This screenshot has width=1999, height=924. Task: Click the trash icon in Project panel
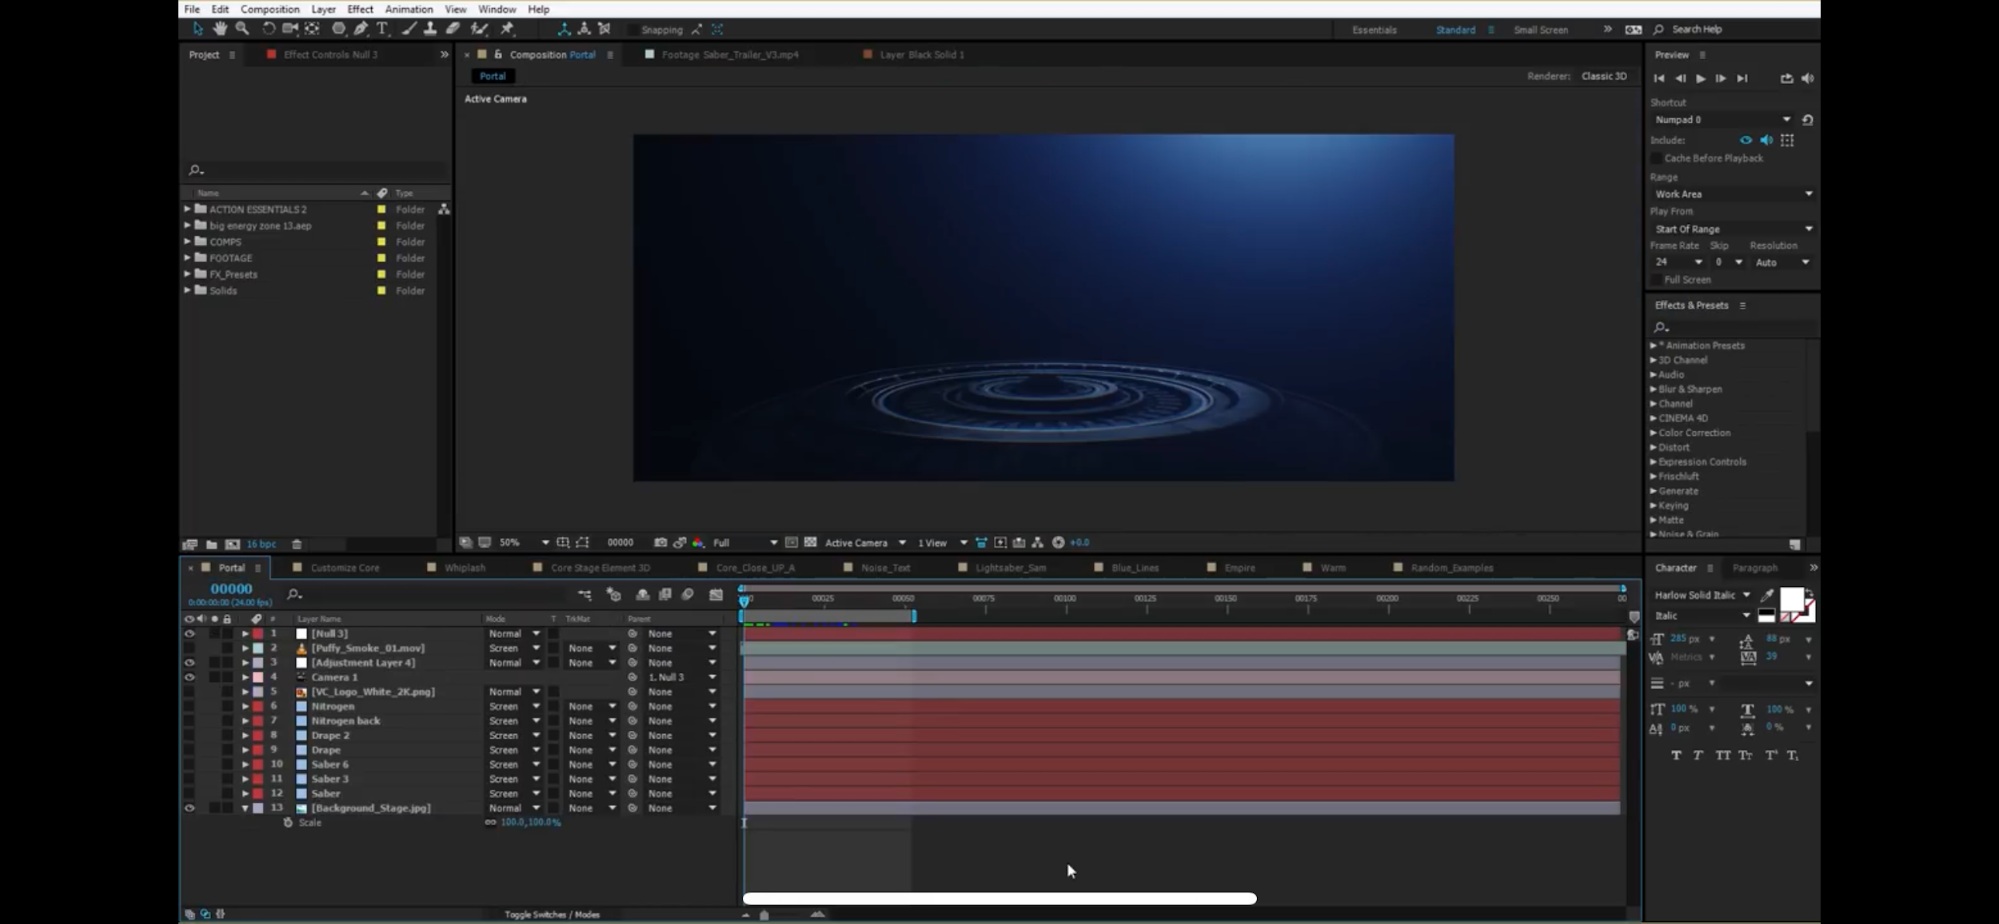tap(297, 544)
